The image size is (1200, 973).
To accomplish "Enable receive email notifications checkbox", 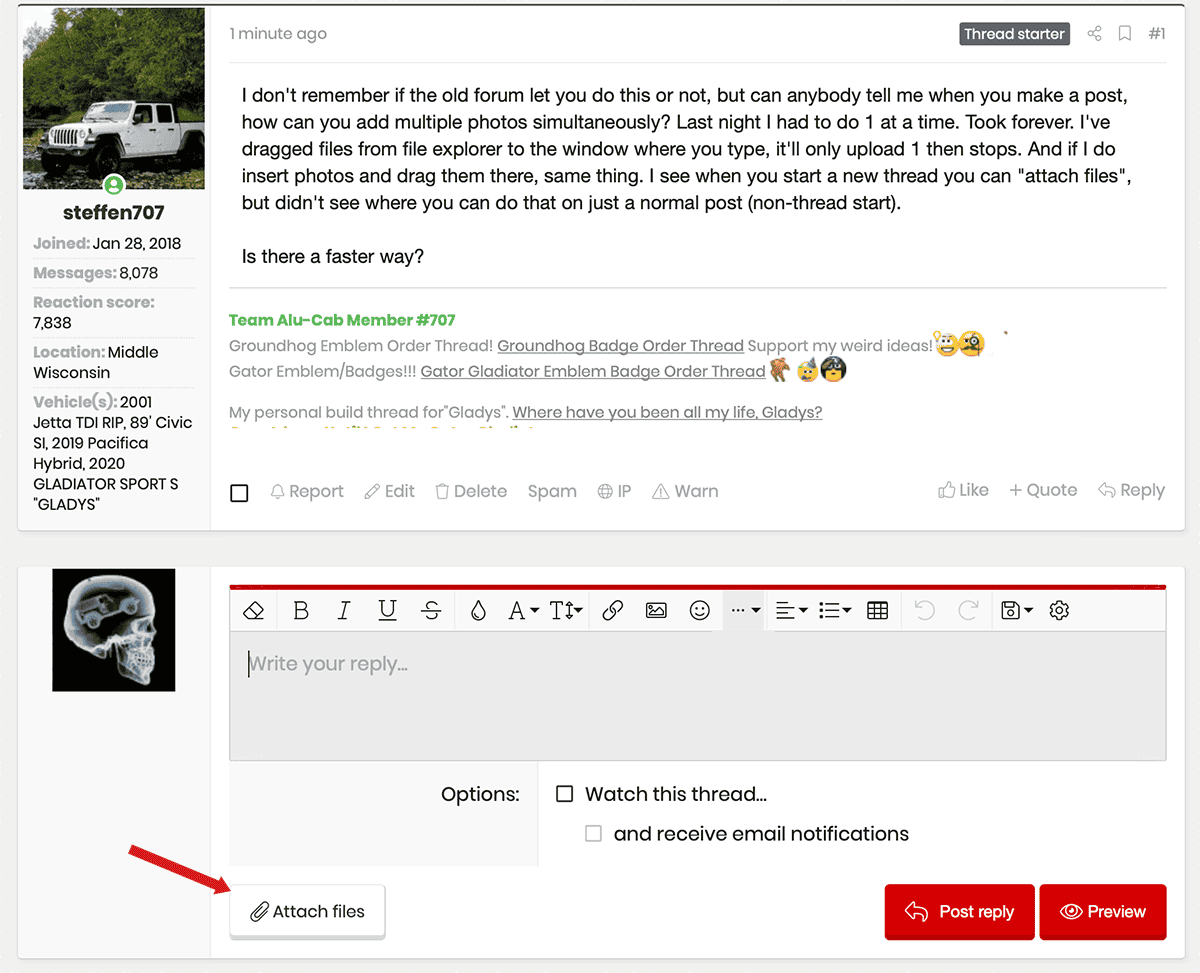I will coord(594,833).
